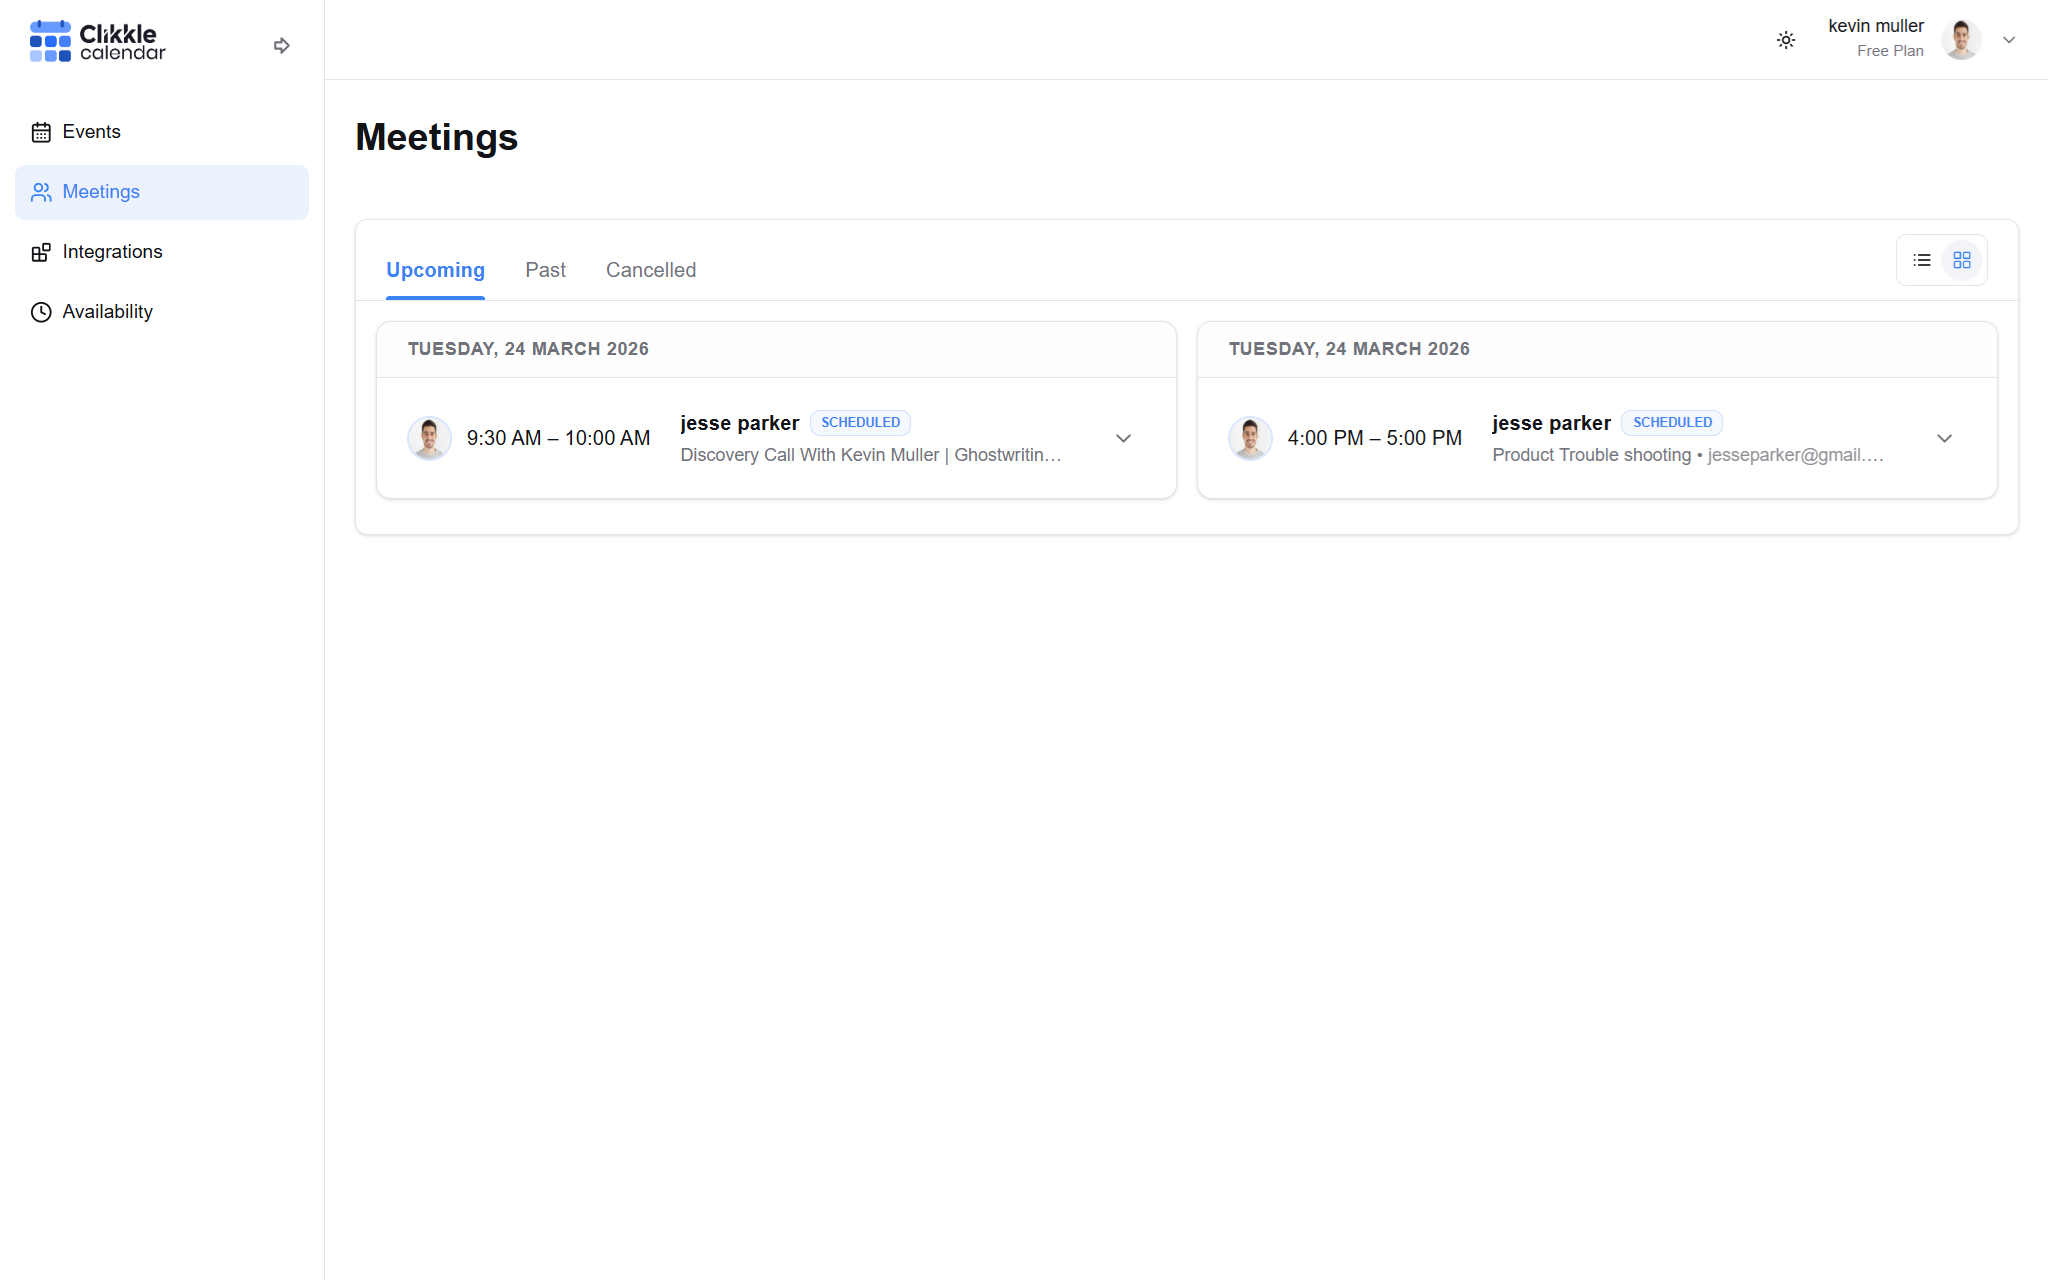
Task: Open Events in the sidebar
Action: pyautogui.click(x=91, y=132)
